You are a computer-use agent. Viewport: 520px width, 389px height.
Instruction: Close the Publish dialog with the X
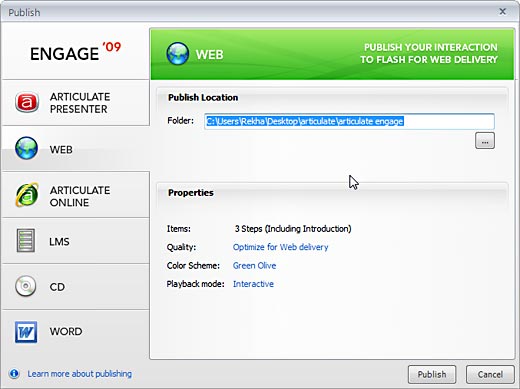coord(503,12)
